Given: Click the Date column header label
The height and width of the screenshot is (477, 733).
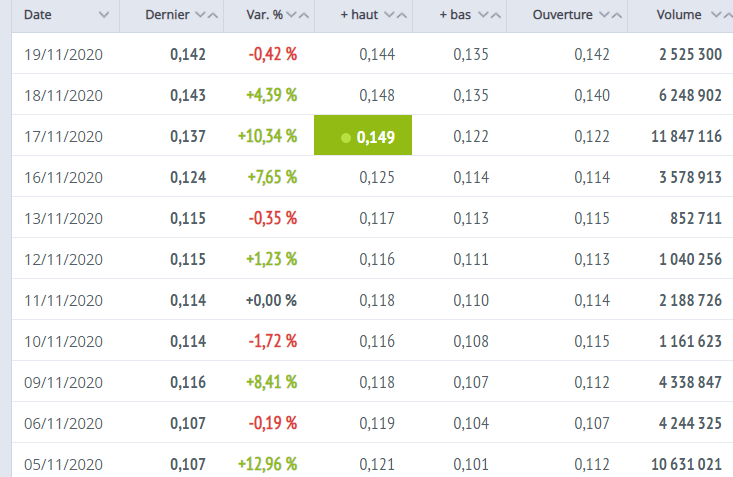Looking at the screenshot, I should pyautogui.click(x=37, y=15).
